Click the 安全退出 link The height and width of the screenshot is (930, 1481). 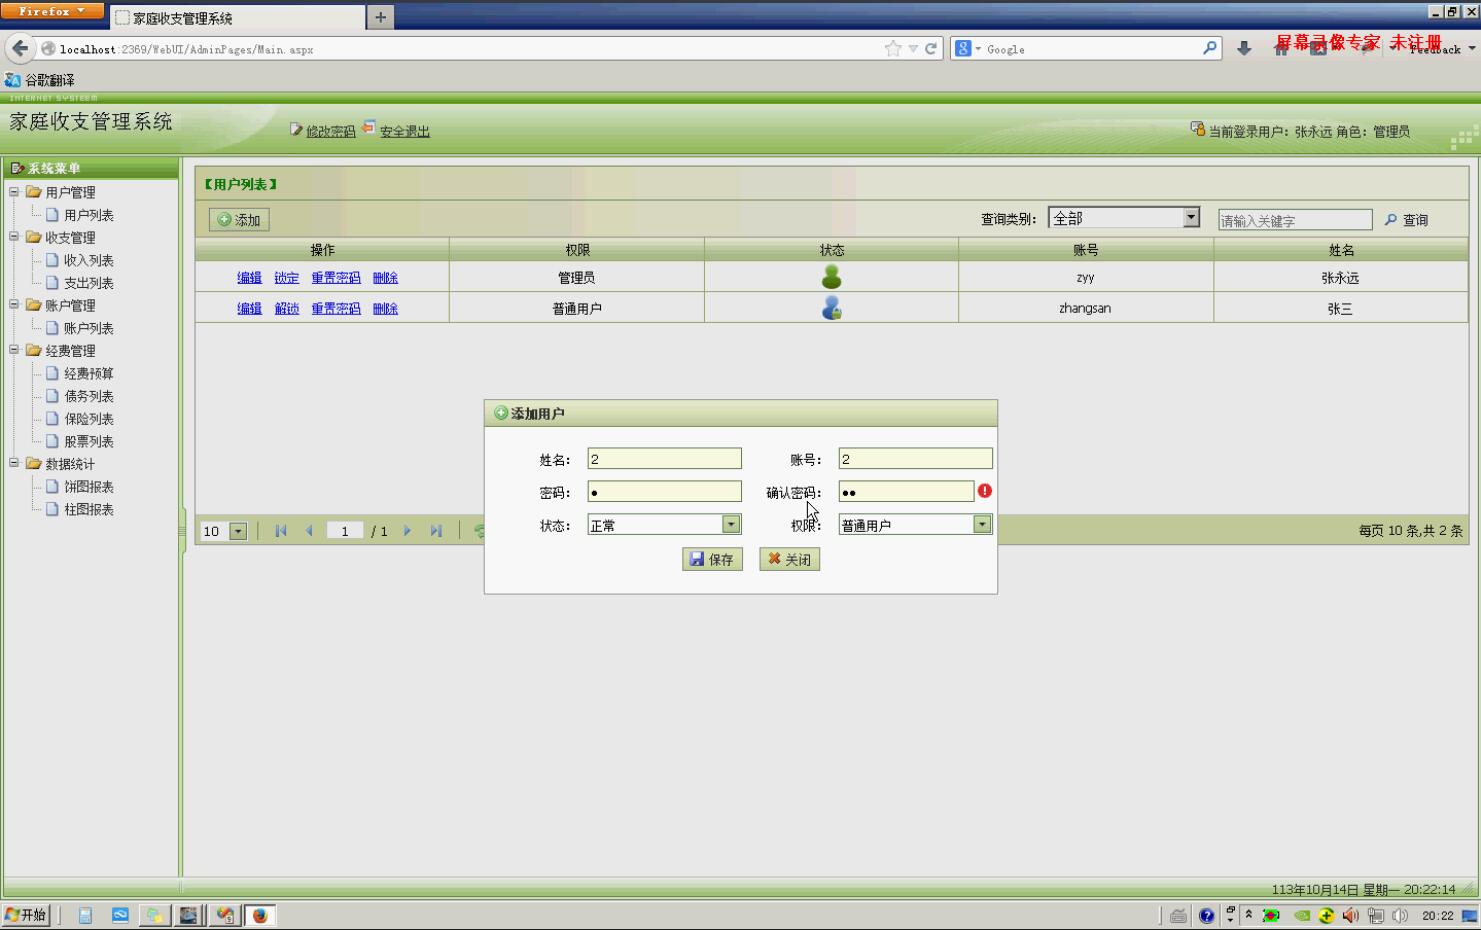coord(404,131)
